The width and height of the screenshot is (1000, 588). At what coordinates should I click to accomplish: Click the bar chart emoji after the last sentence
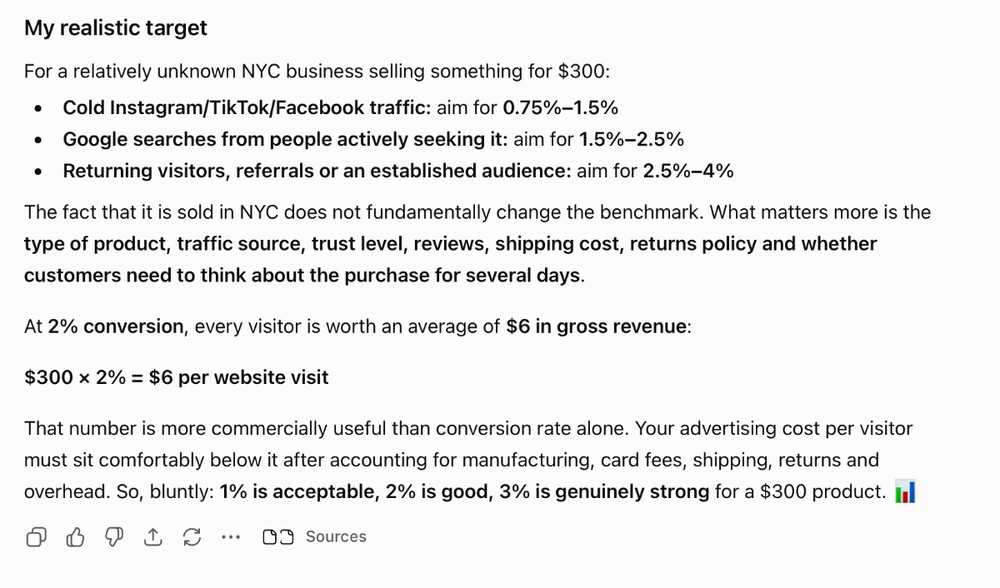pos(906,492)
